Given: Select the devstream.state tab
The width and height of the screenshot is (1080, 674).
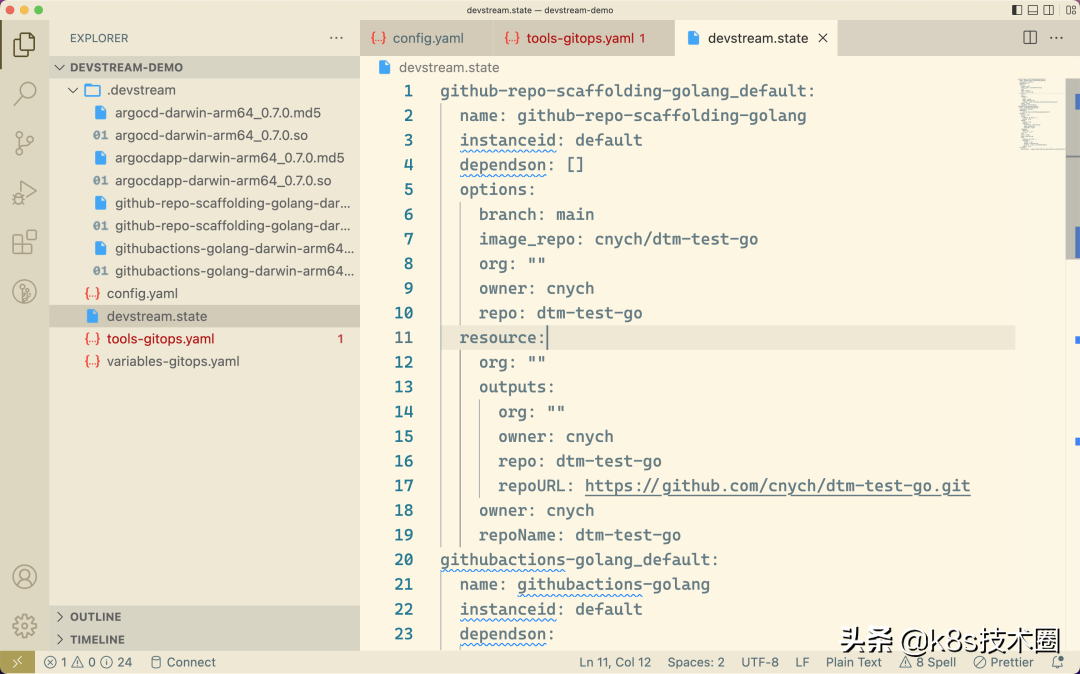Looking at the screenshot, I should point(756,39).
